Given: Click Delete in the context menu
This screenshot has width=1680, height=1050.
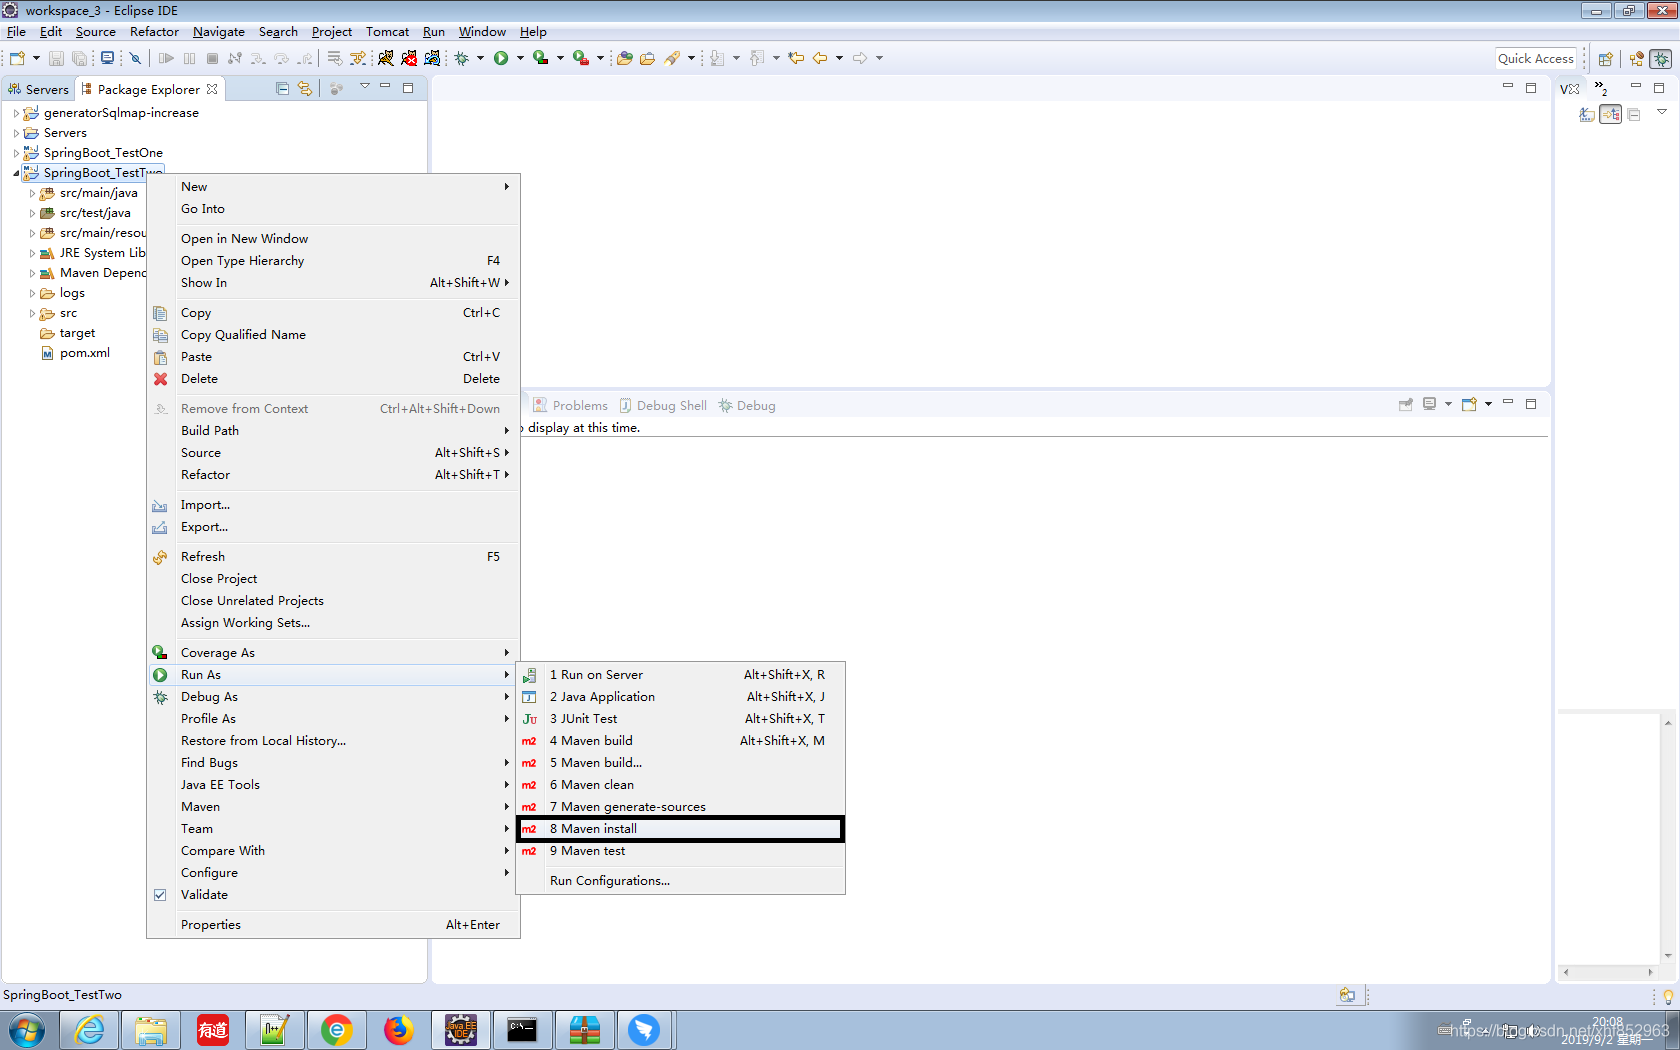Looking at the screenshot, I should pyautogui.click(x=334, y=379).
